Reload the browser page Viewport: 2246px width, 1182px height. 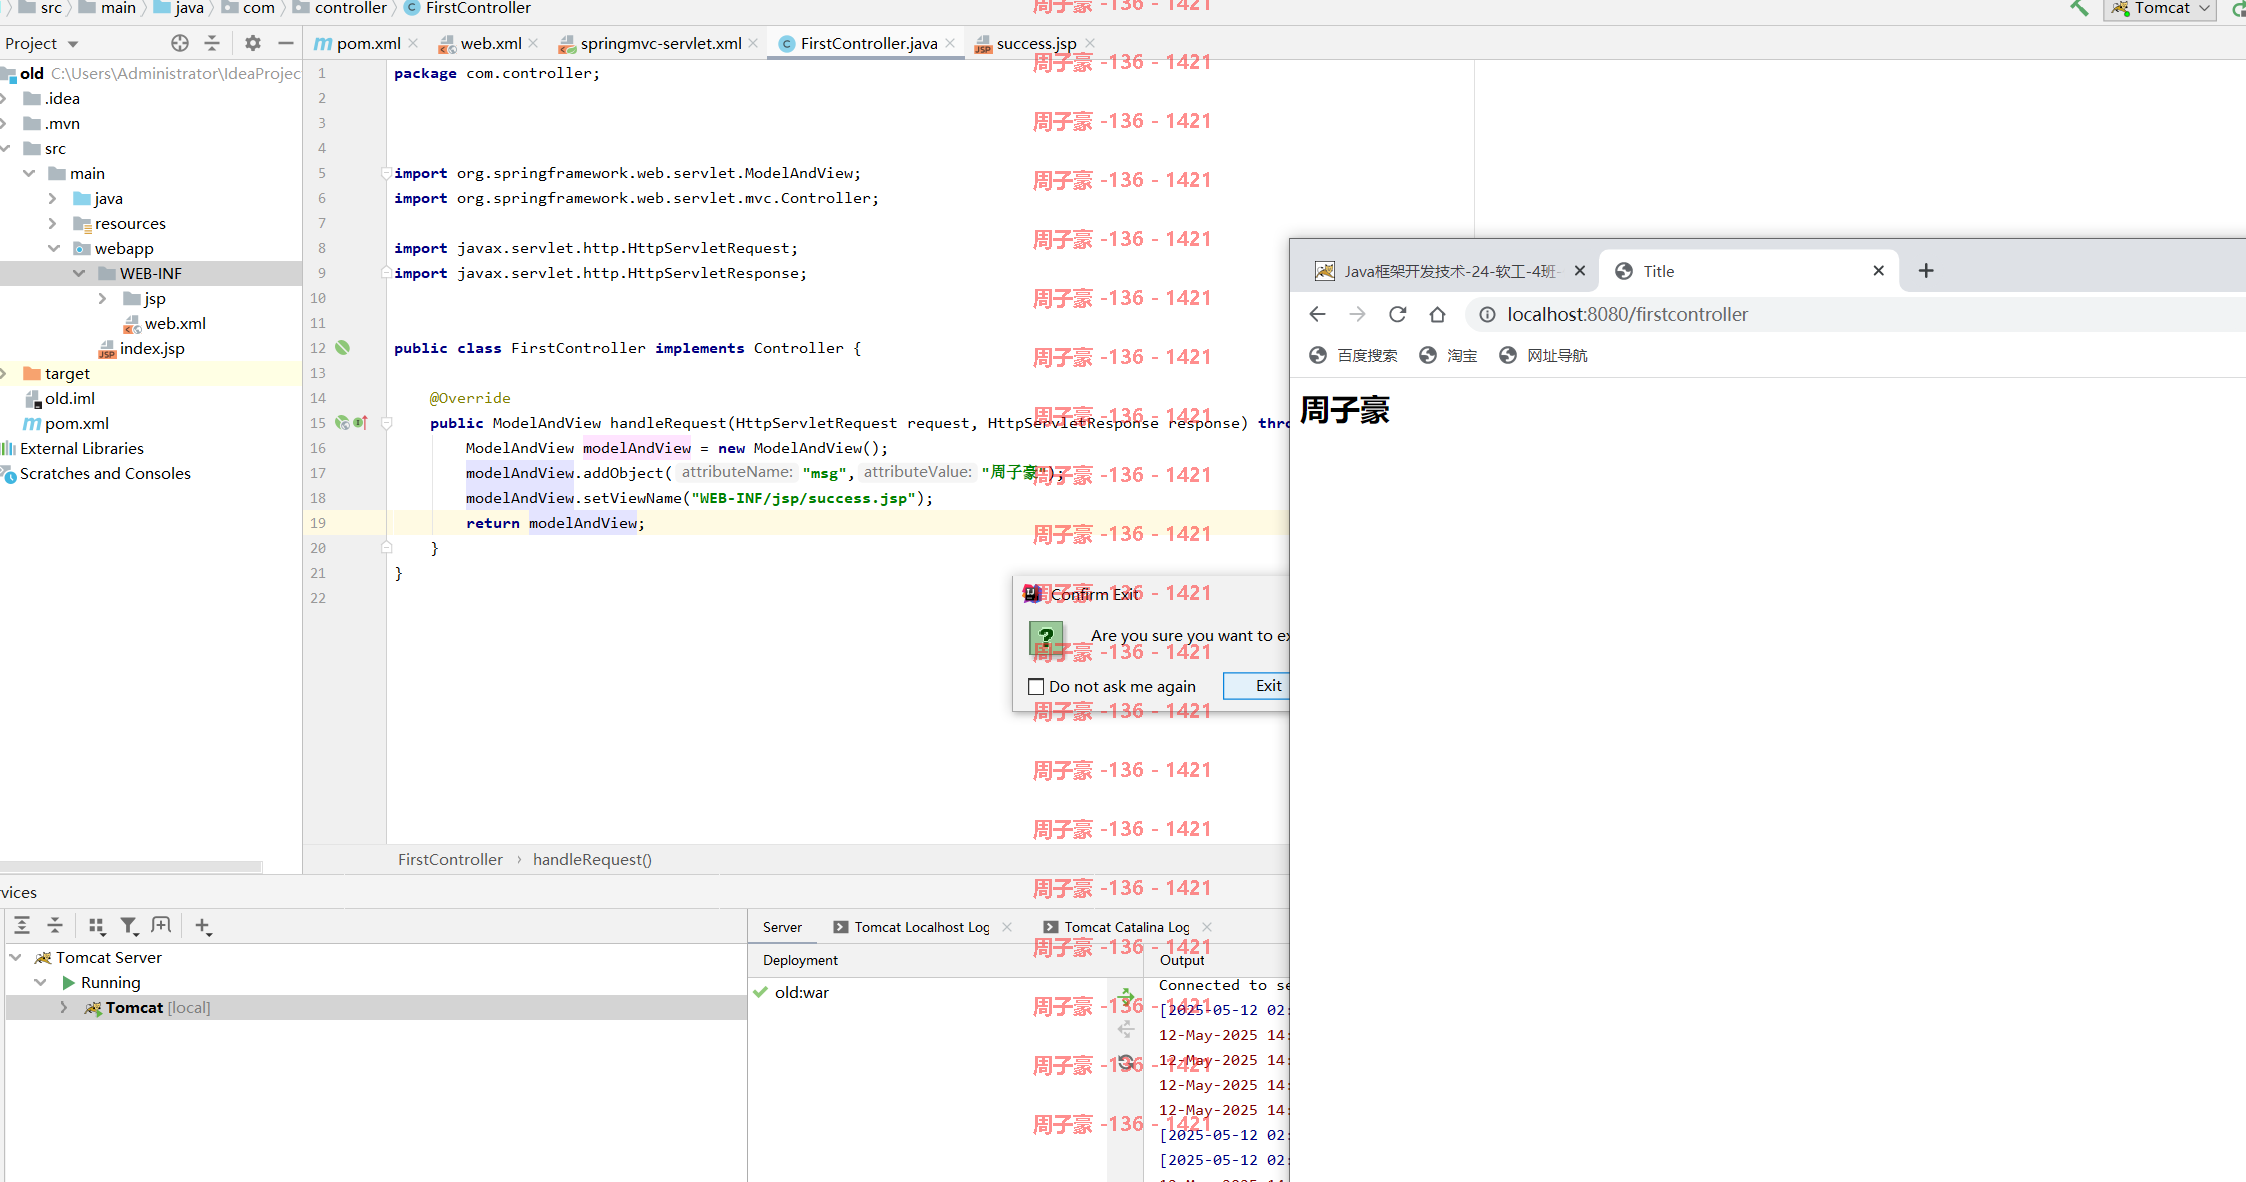click(x=1397, y=314)
